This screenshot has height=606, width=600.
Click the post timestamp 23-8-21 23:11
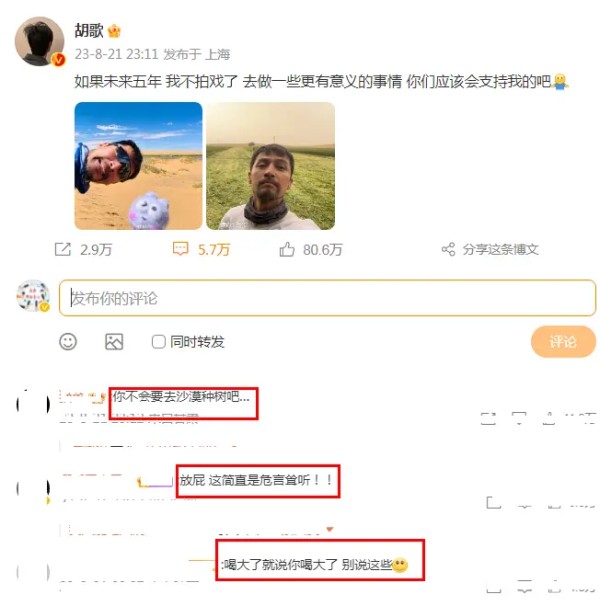click(x=116, y=54)
